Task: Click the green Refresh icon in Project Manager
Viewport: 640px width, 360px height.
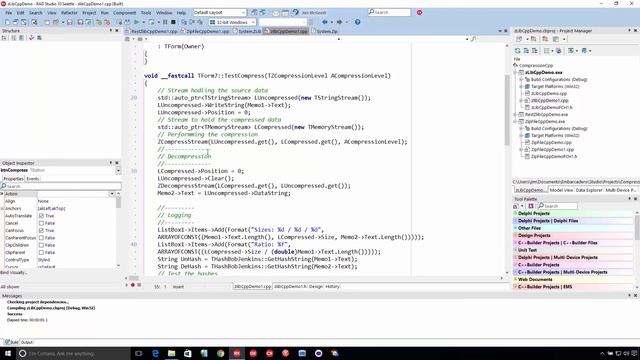Action: click(518, 51)
